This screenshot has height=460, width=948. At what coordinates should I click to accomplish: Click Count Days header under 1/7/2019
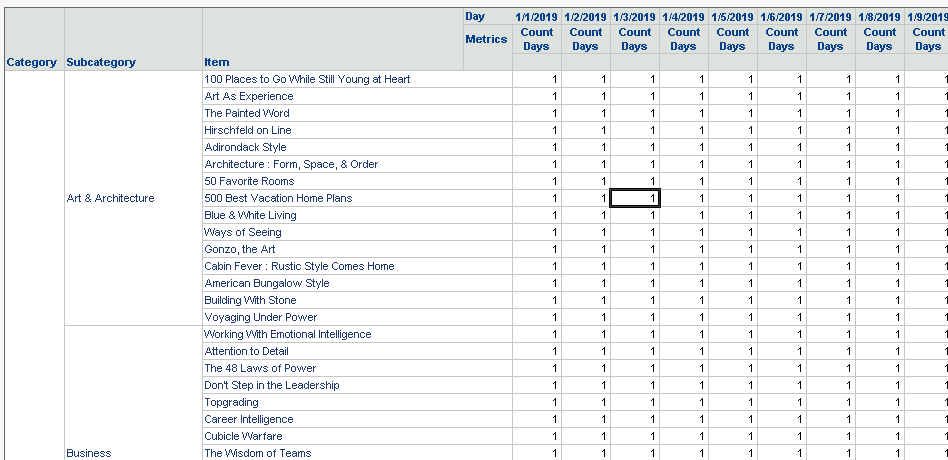[830, 39]
